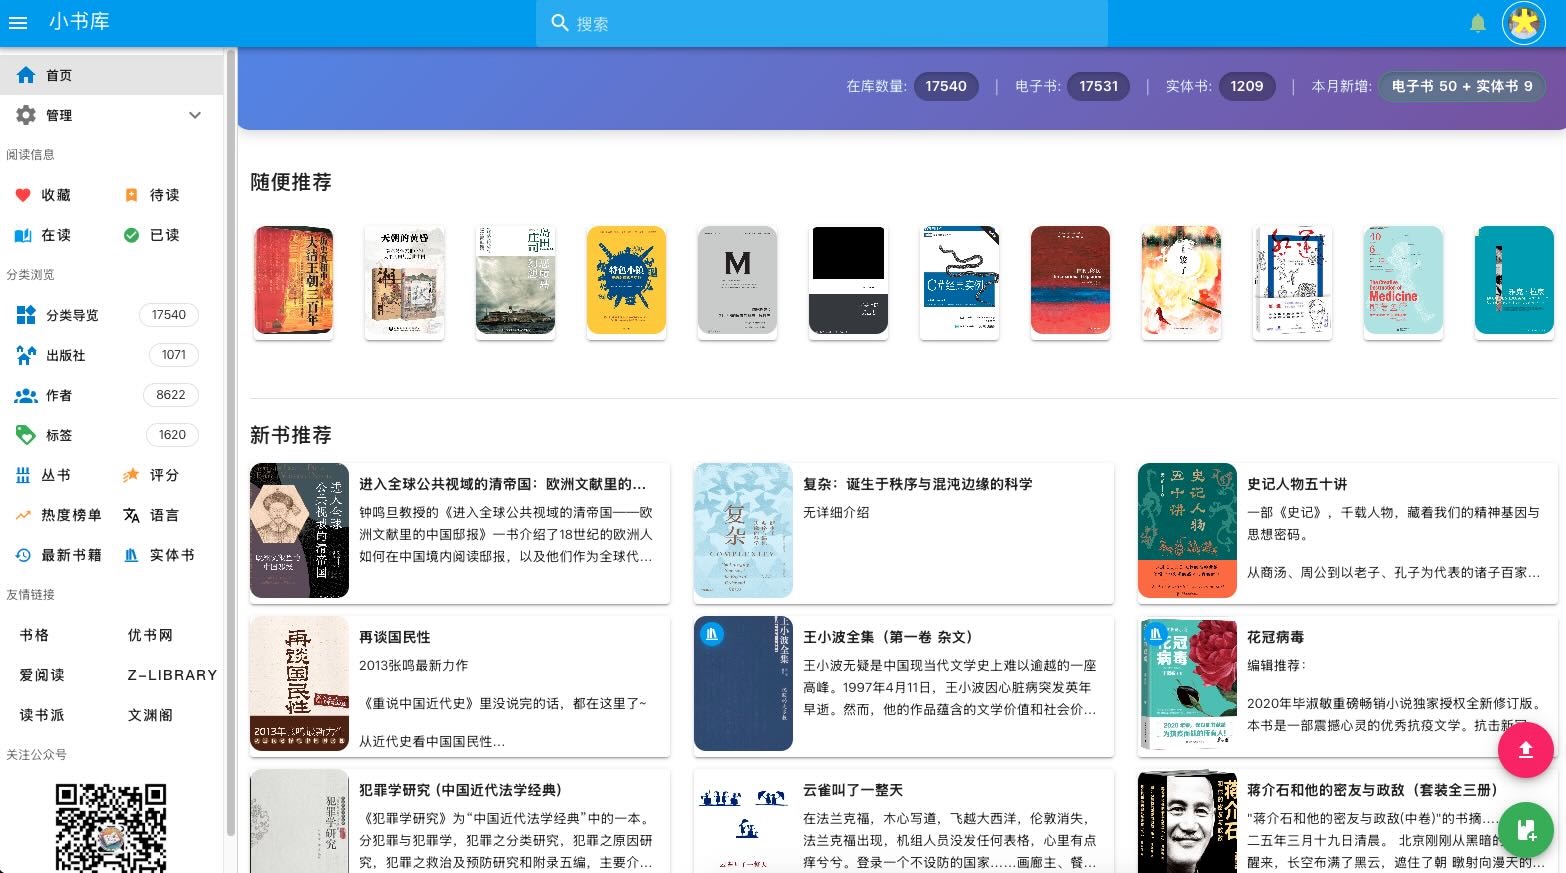The image size is (1566, 873).
Task: Expand the 管理 management menu
Action: 56,115
